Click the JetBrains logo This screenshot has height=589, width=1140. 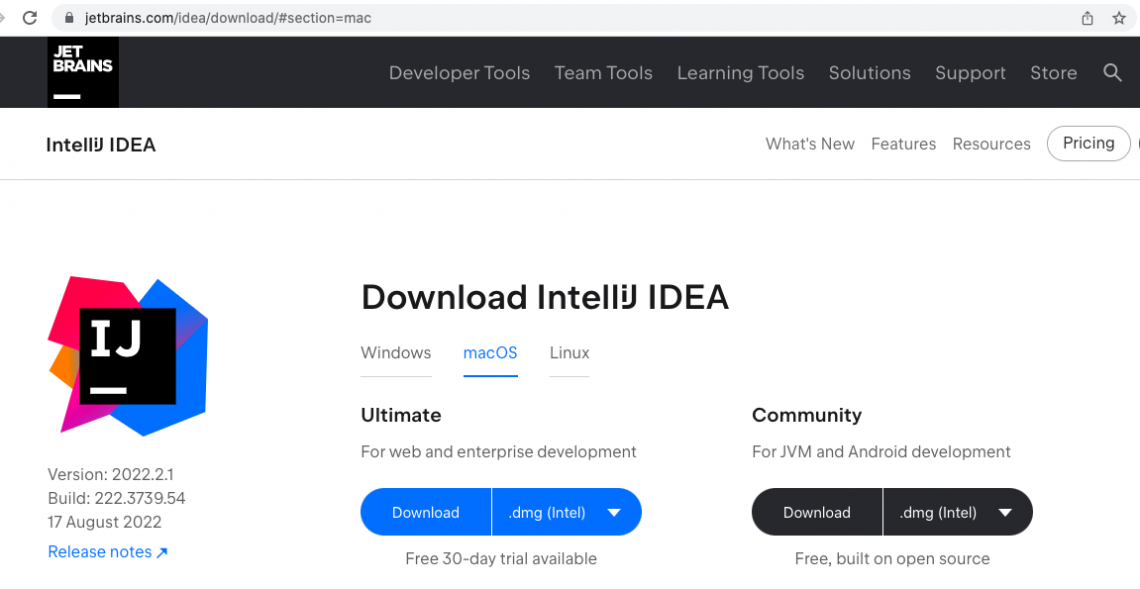point(82,71)
